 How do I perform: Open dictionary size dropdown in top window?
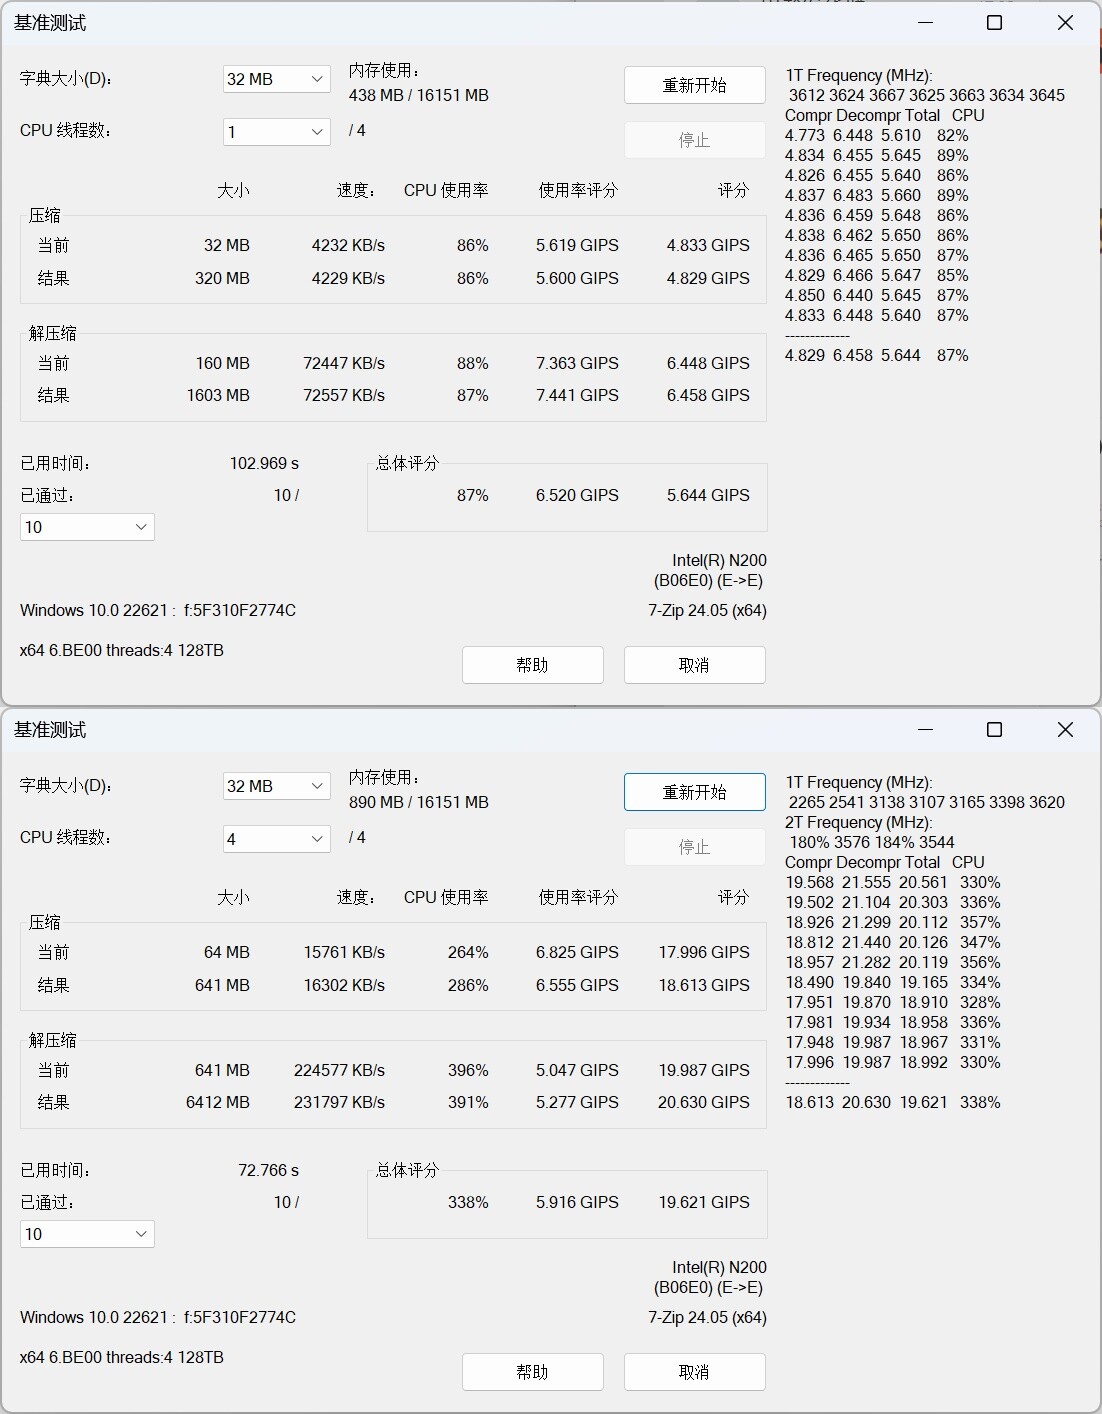[276, 79]
